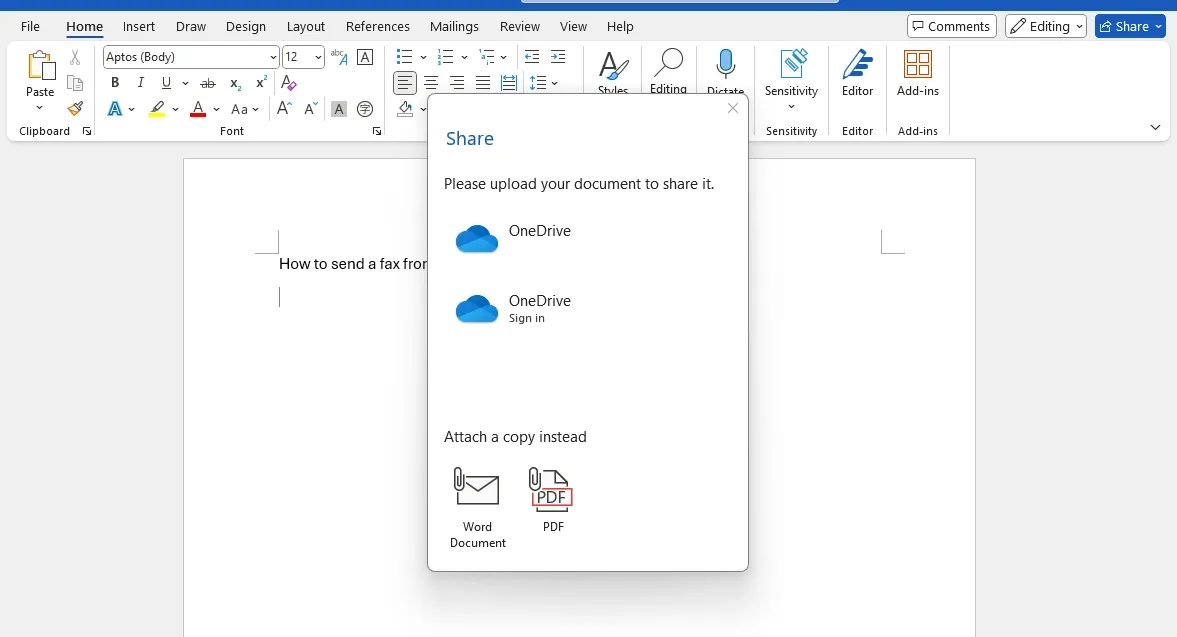Open the Aptos (Body) font name box
The image size is (1177, 637).
(191, 57)
